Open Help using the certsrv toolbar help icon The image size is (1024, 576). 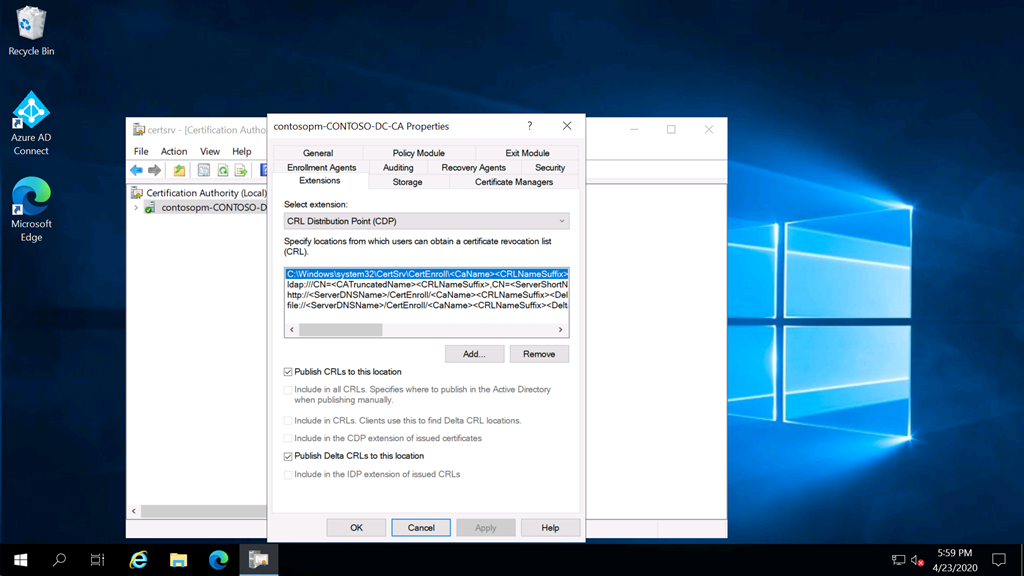click(x=263, y=170)
